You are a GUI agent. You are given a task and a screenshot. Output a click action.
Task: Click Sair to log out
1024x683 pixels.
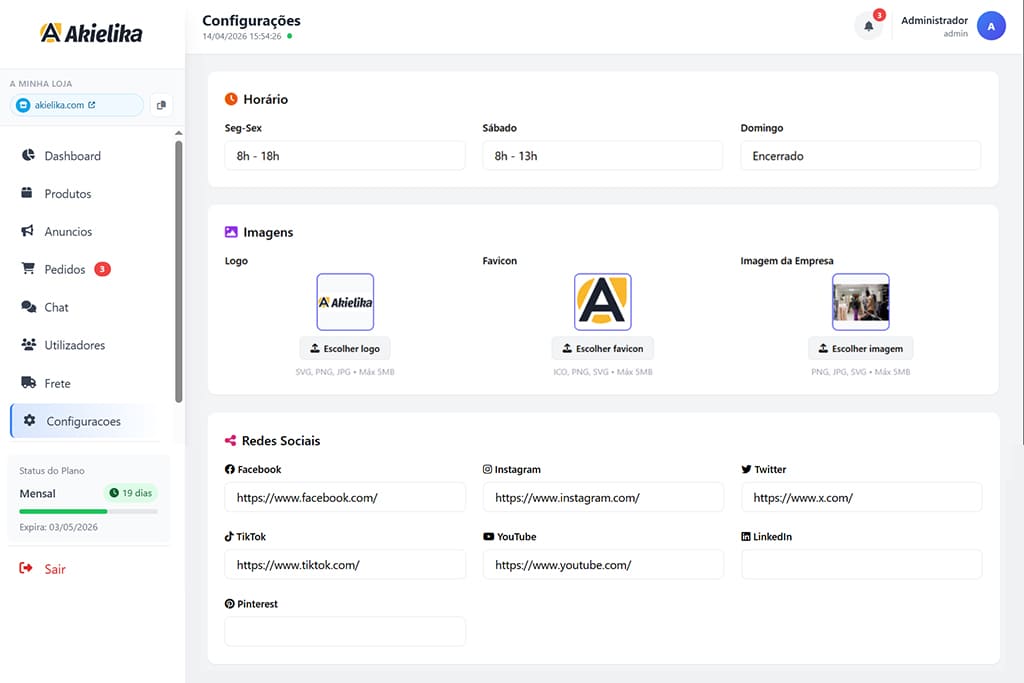pyautogui.click(x=54, y=569)
